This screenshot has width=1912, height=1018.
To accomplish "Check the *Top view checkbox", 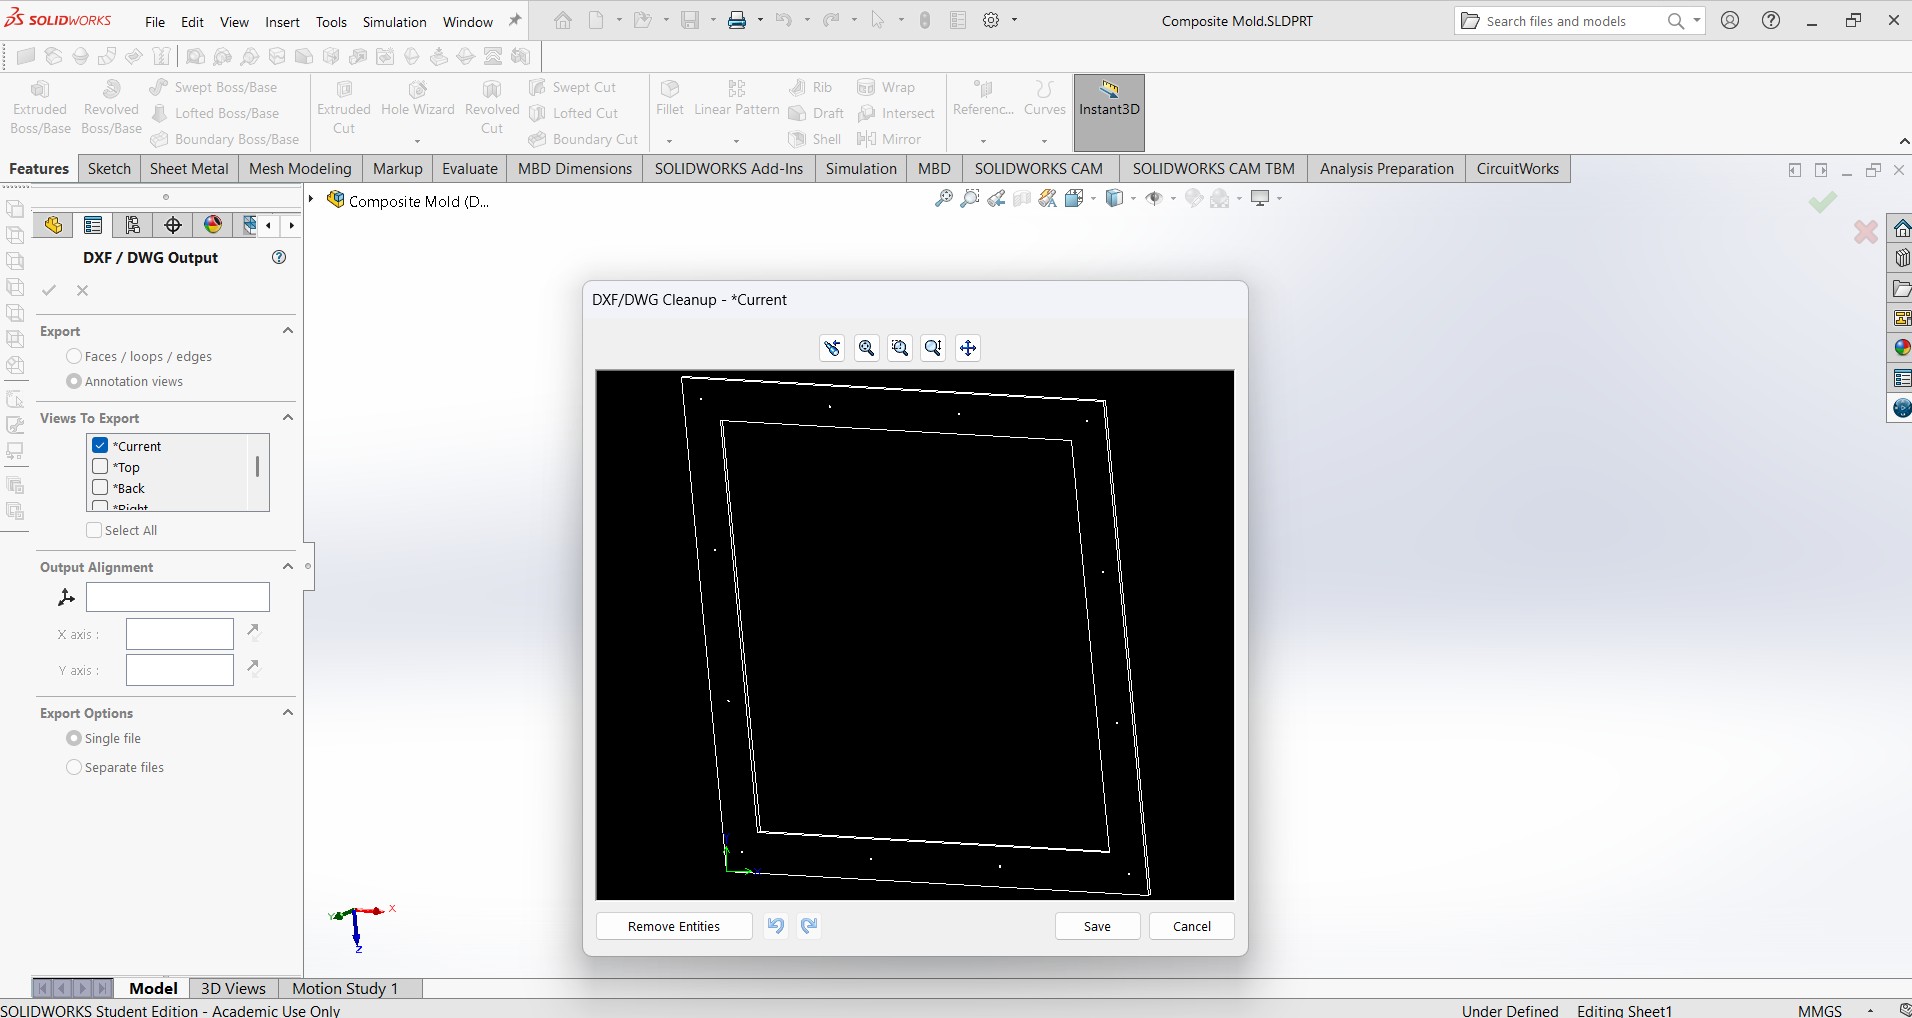I will tap(100, 466).
